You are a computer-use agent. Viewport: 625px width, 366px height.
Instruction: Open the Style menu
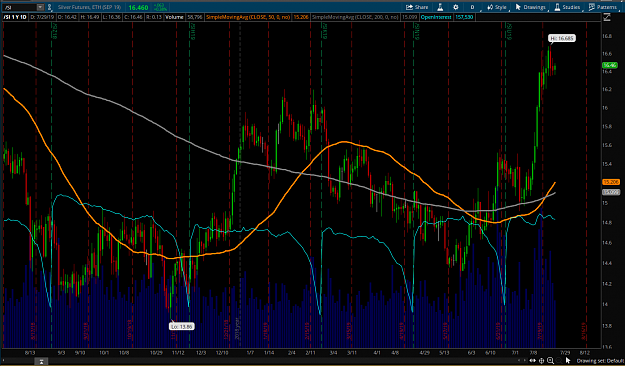pyautogui.click(x=497, y=7)
